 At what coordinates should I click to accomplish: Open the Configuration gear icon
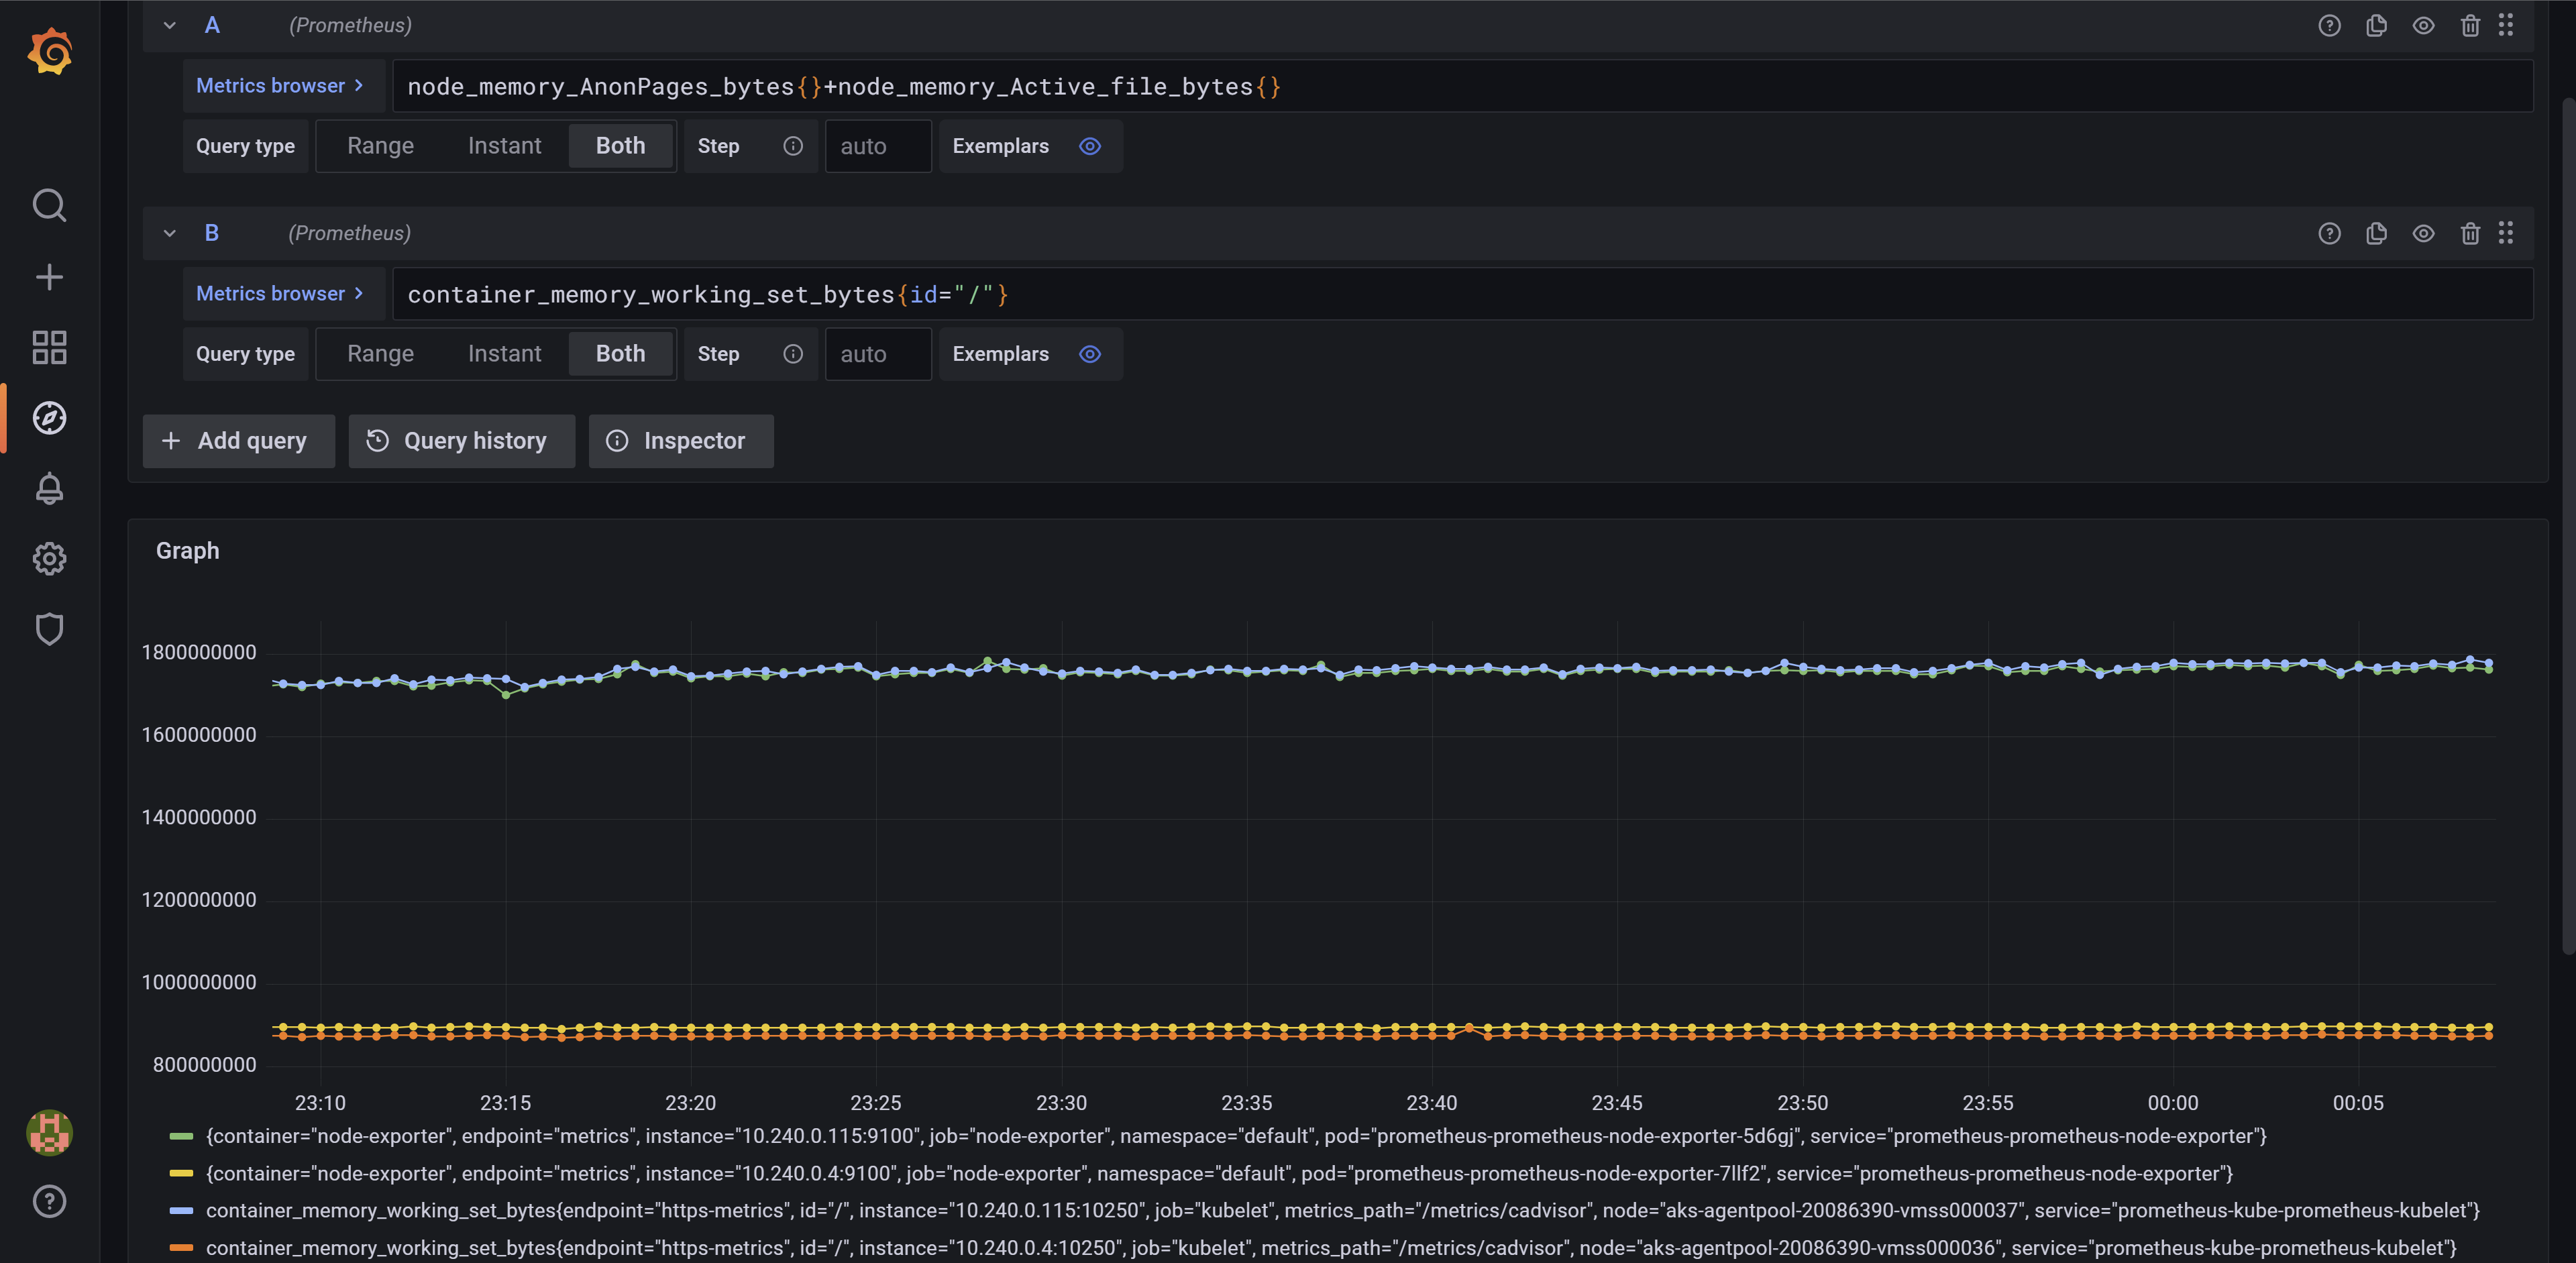click(49, 558)
